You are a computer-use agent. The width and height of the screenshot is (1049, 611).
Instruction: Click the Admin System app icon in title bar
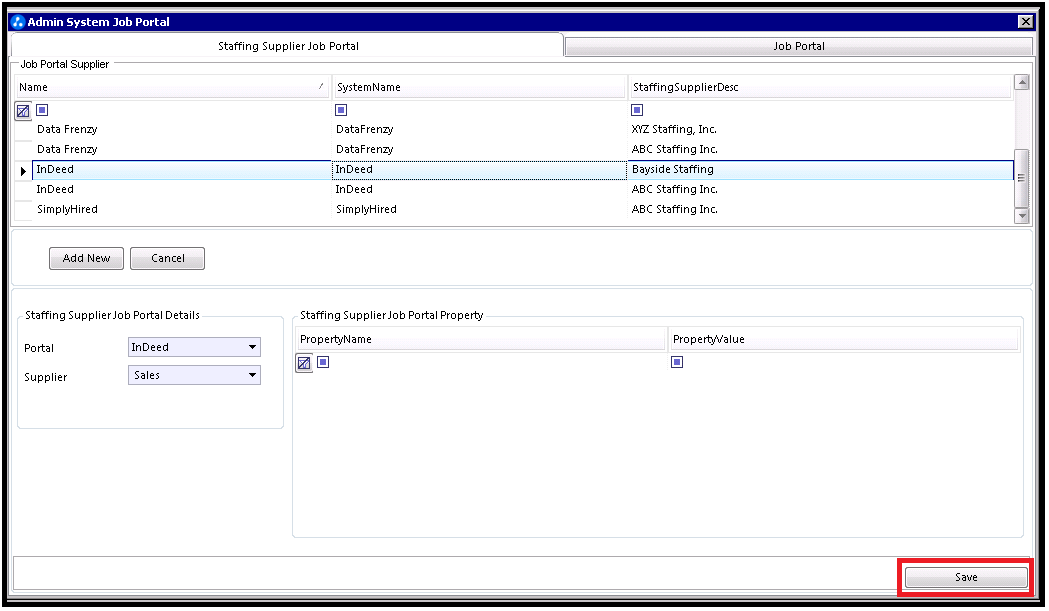click(17, 22)
